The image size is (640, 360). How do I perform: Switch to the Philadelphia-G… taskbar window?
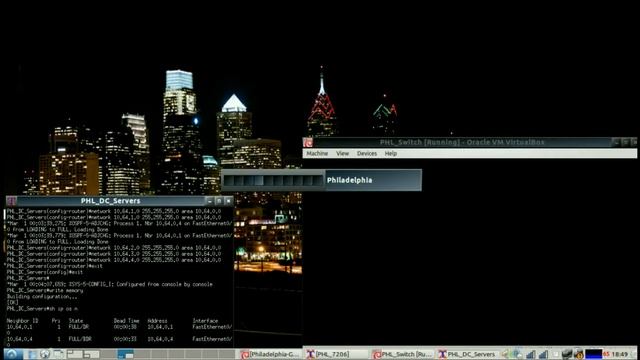pos(270,354)
